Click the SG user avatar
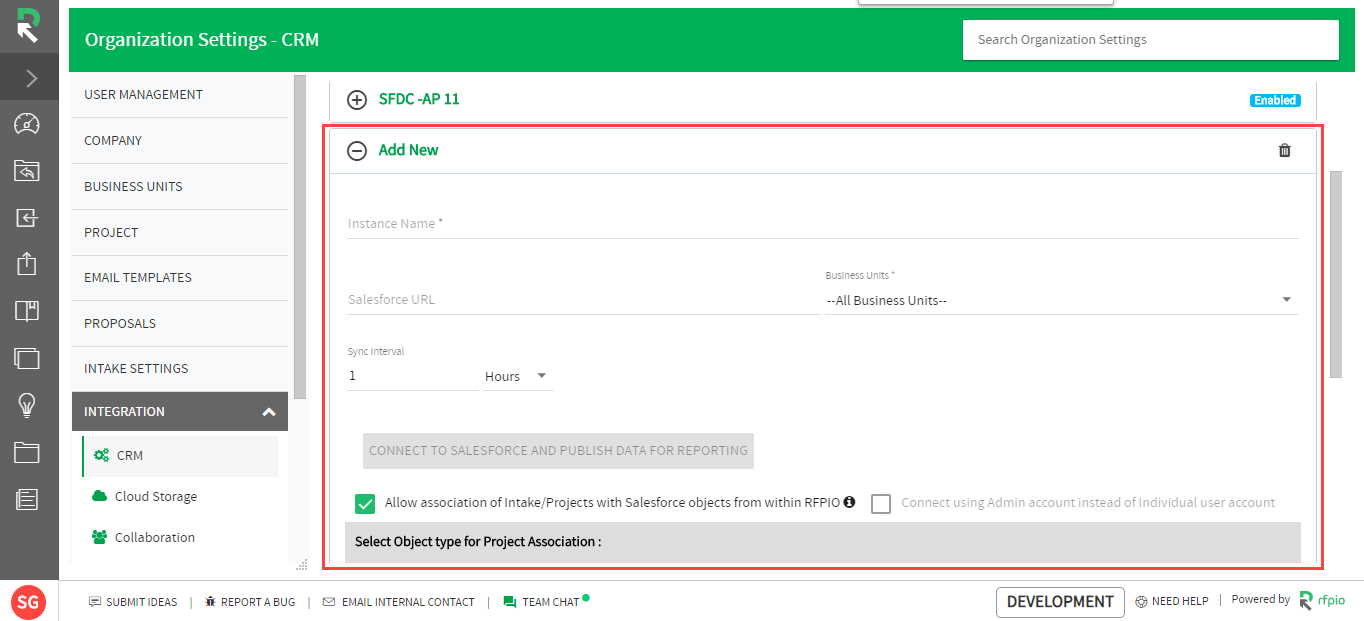The image size is (1364, 621). pos(28,602)
